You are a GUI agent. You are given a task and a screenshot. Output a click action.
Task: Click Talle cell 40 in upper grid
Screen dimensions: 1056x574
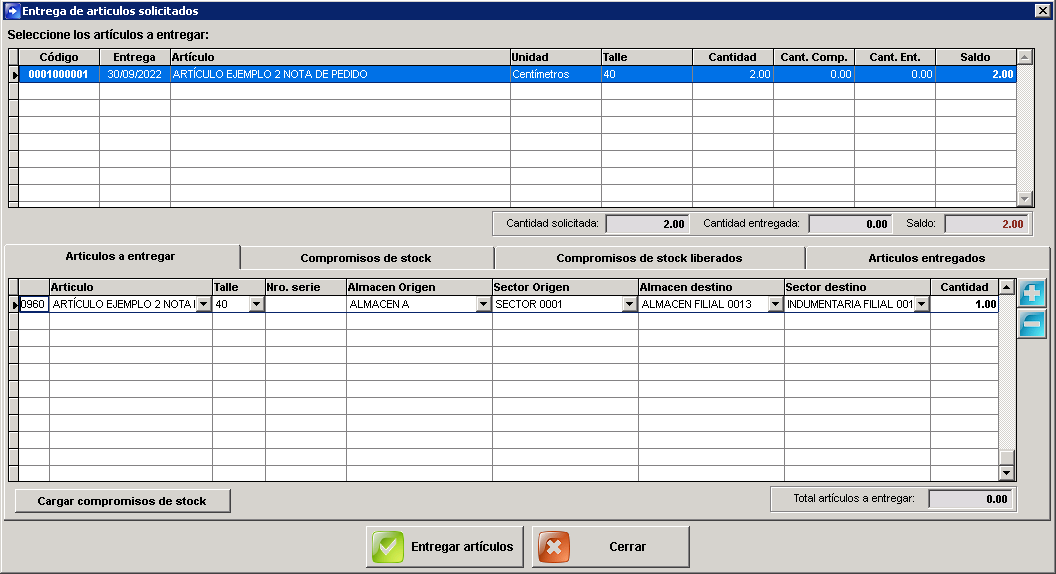(x=647, y=74)
